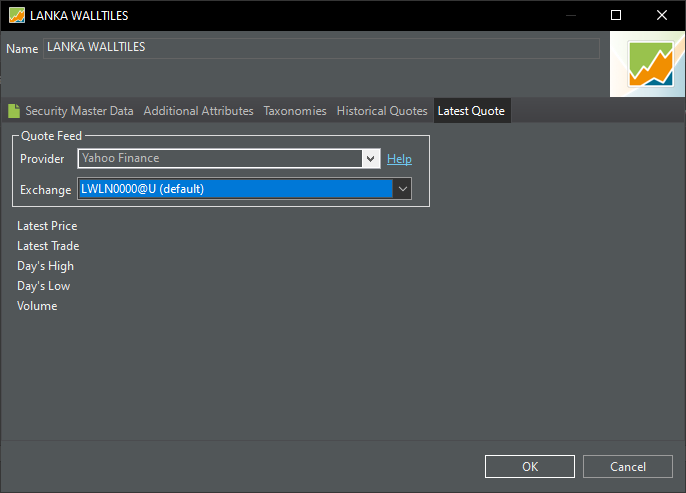Click the Portfolio Performance title bar icon

pyautogui.click(x=17, y=15)
